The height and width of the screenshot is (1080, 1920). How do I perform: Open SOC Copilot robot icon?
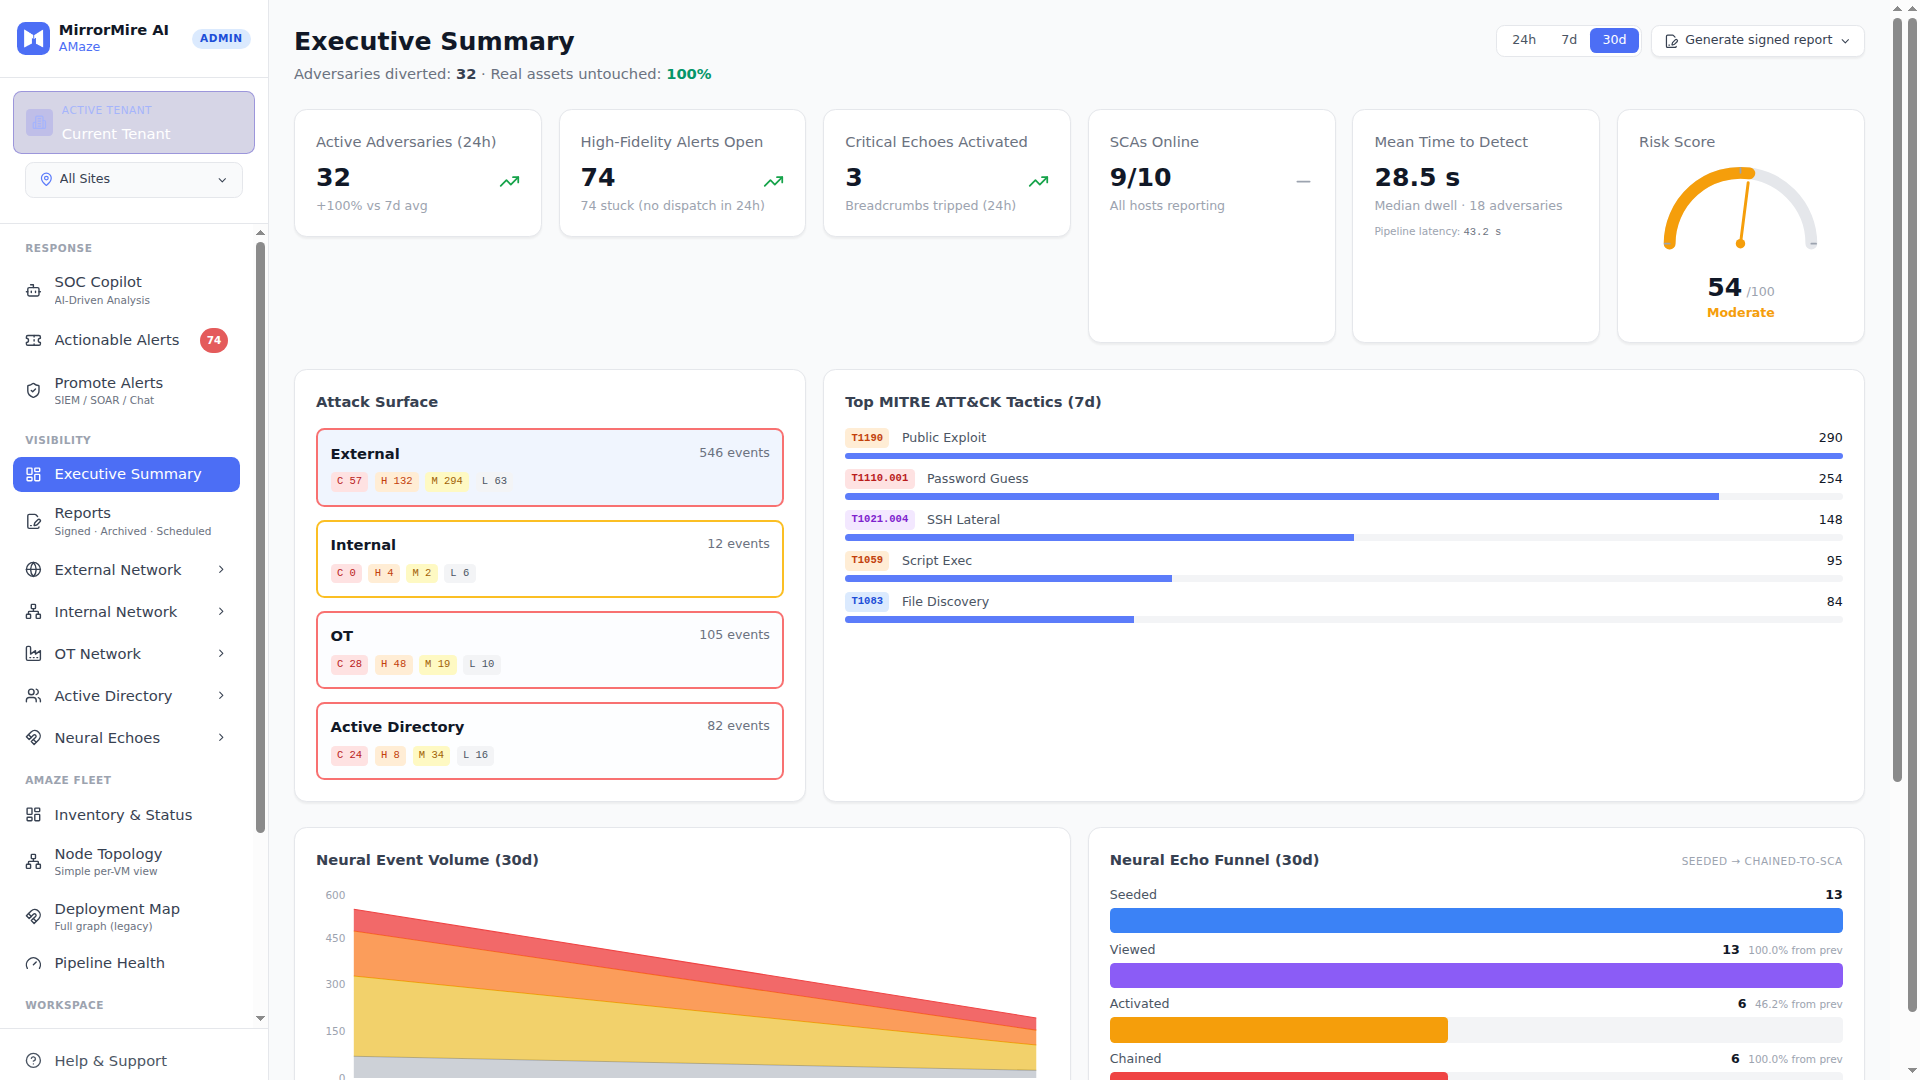click(33, 290)
